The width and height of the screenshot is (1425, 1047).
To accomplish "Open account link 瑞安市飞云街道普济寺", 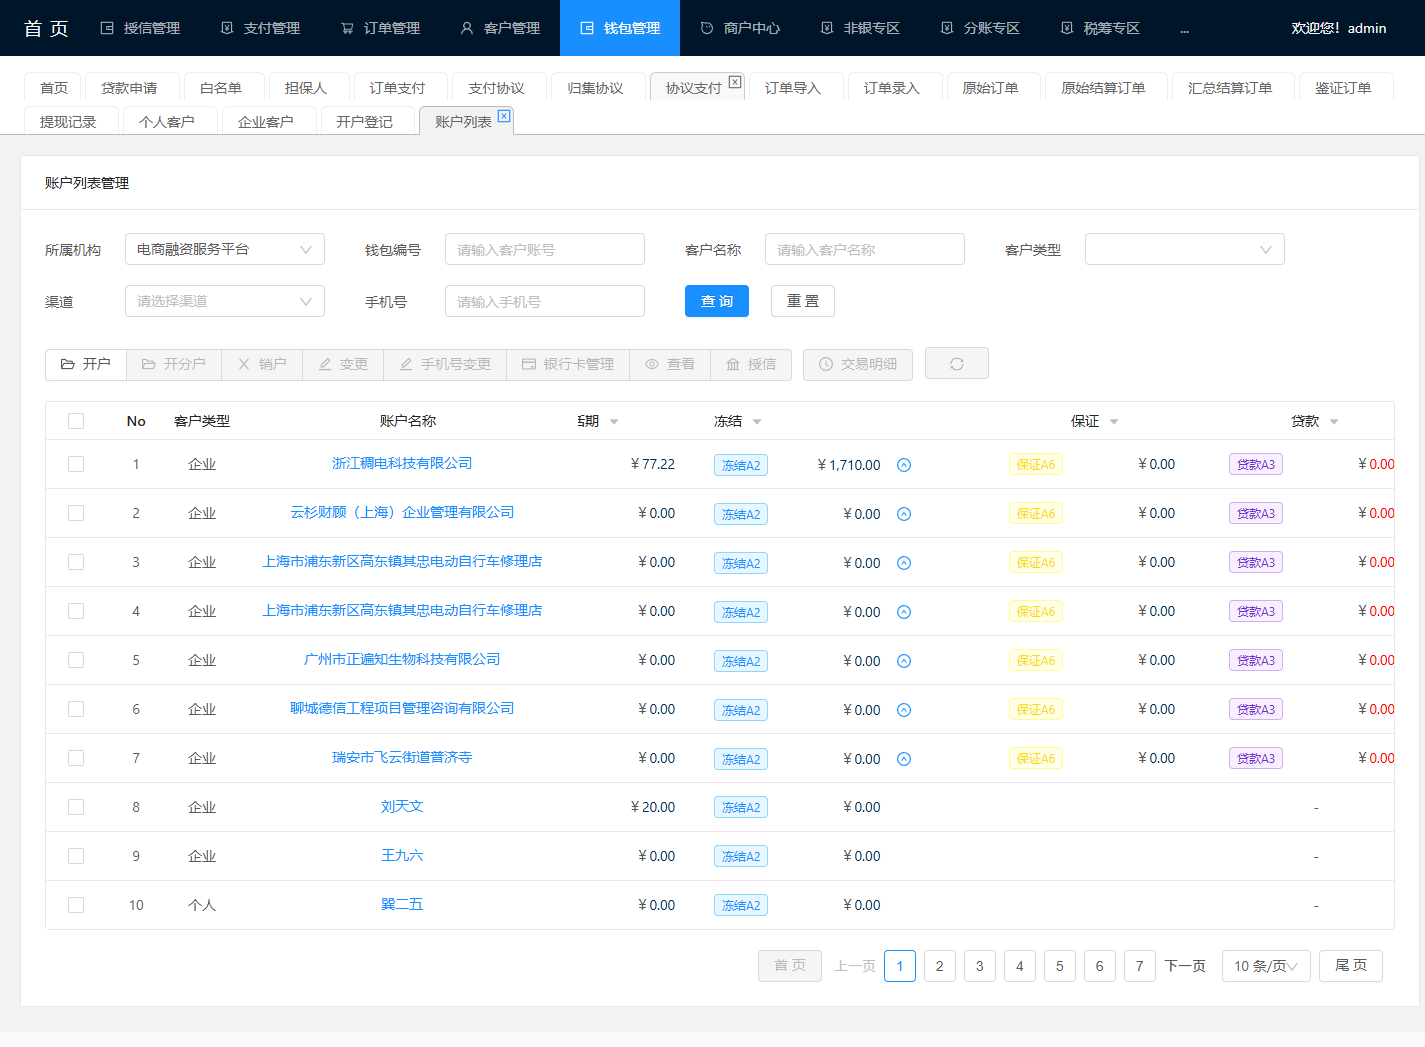I will [402, 757].
